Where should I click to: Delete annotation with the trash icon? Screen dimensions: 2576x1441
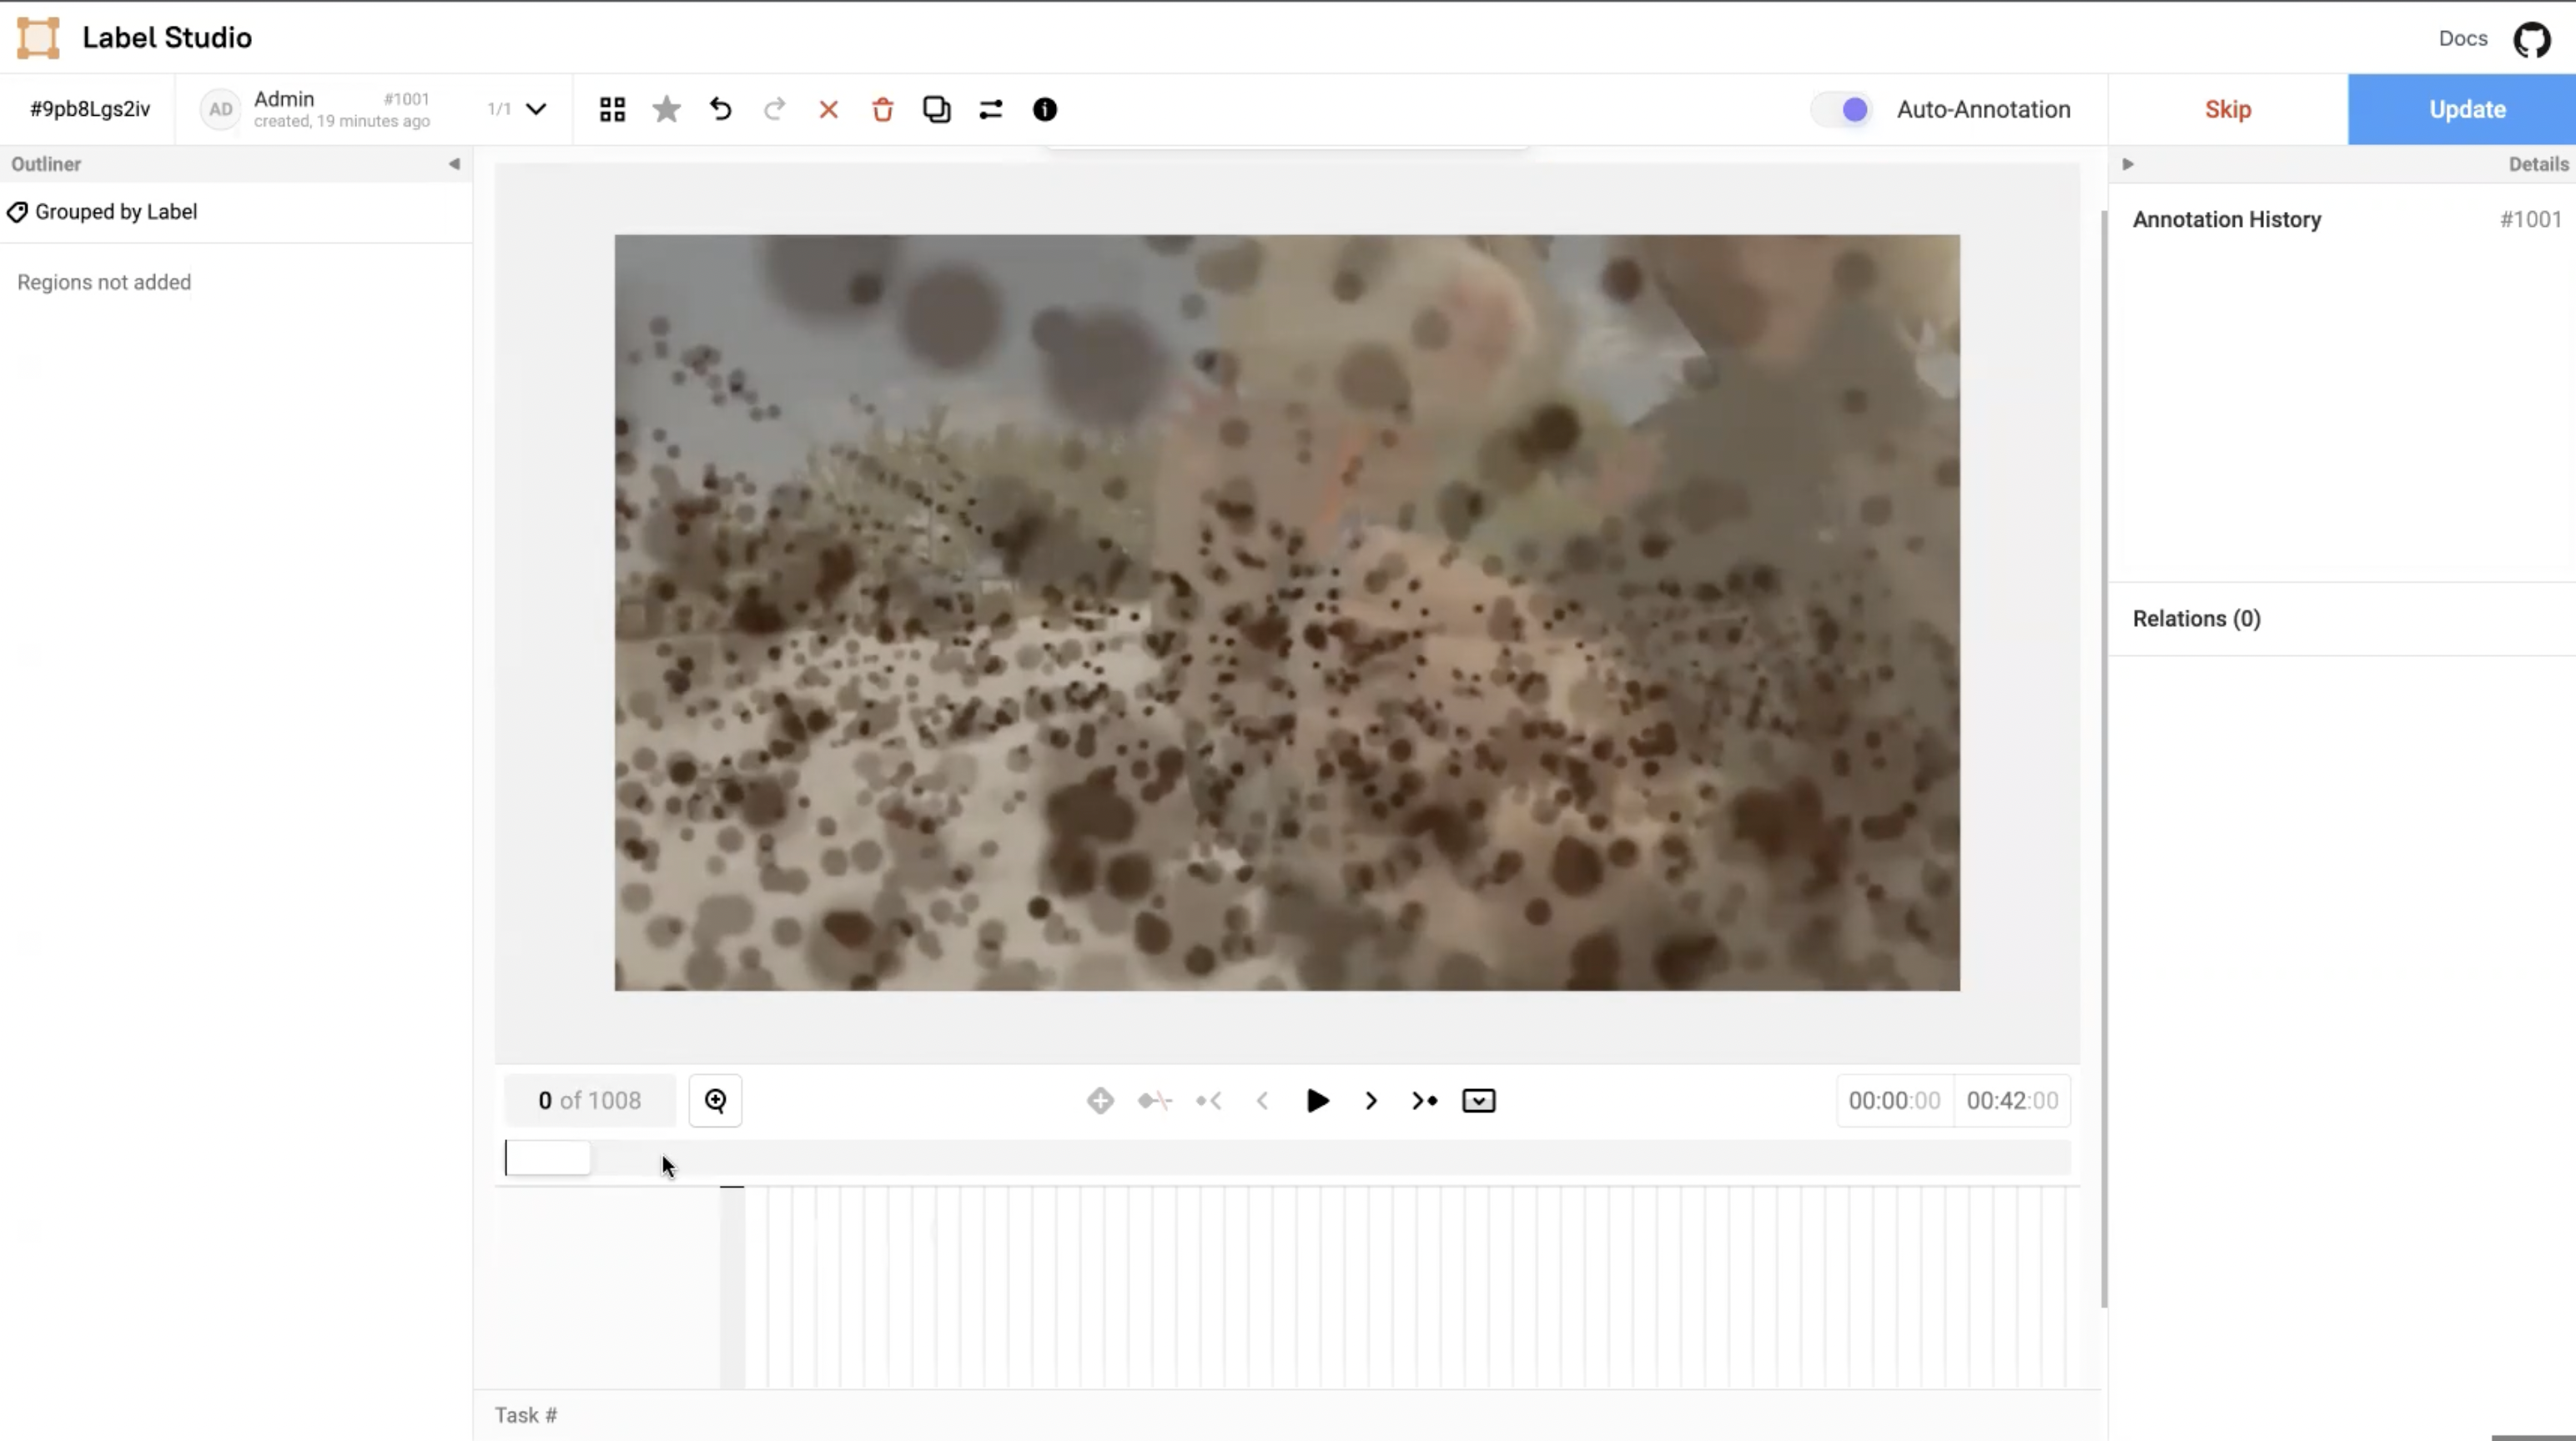[882, 109]
